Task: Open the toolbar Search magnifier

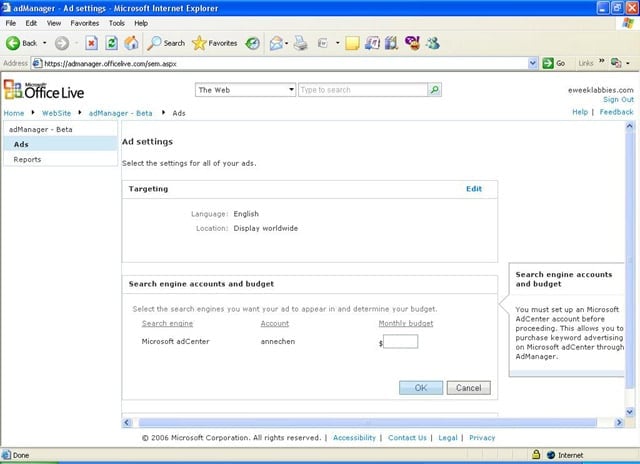Action: click(154, 43)
